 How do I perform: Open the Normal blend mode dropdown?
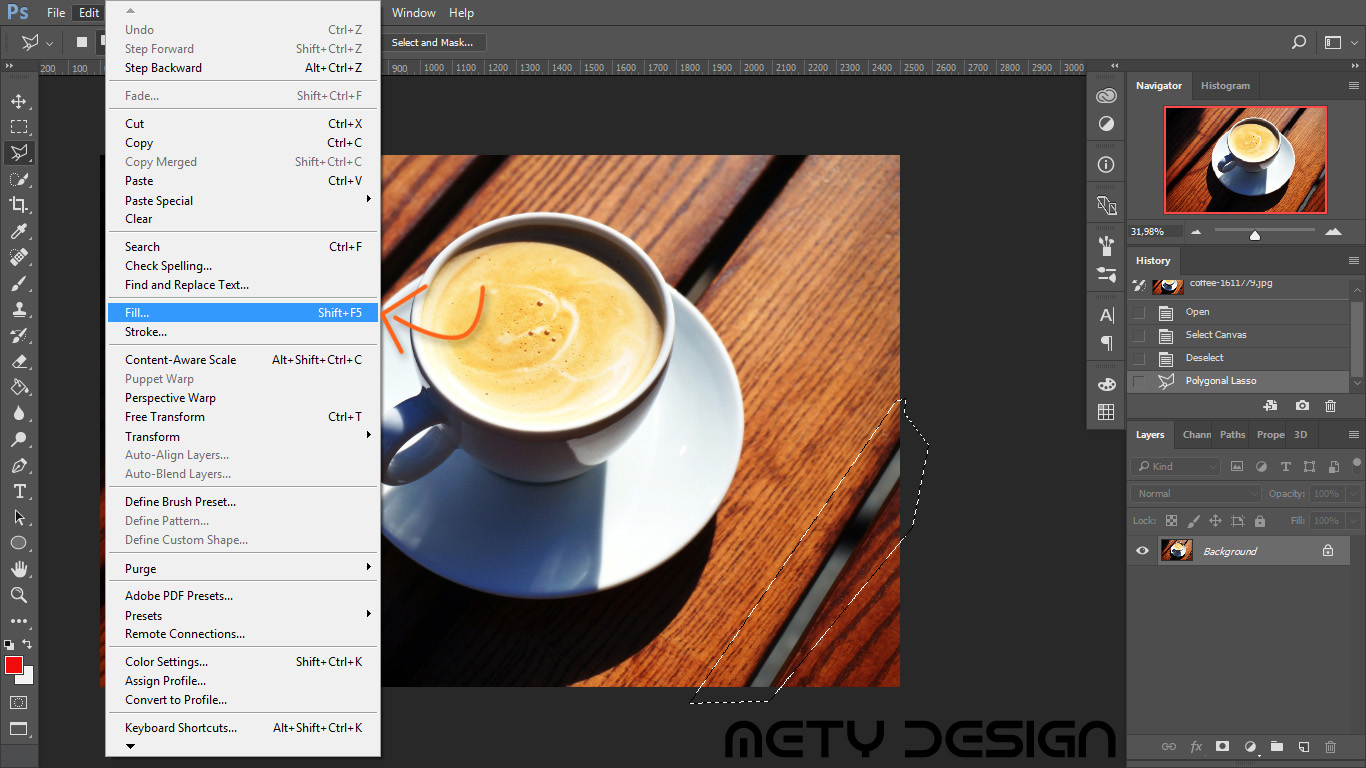pyautogui.click(x=1197, y=494)
